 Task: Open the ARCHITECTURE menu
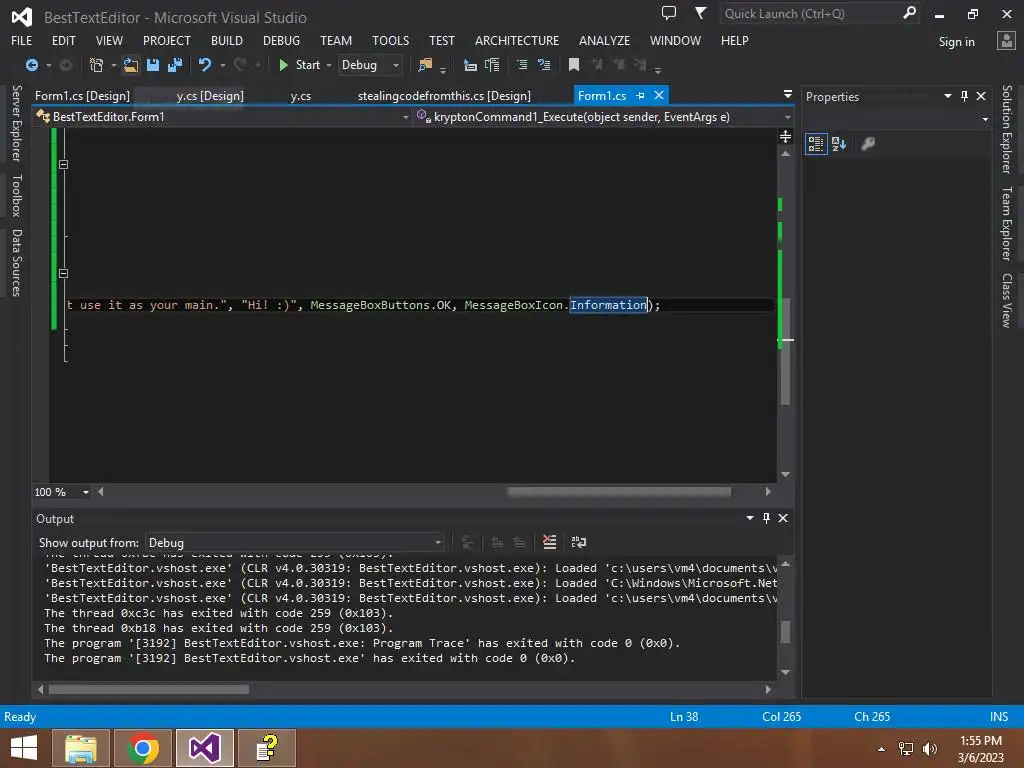click(x=517, y=40)
